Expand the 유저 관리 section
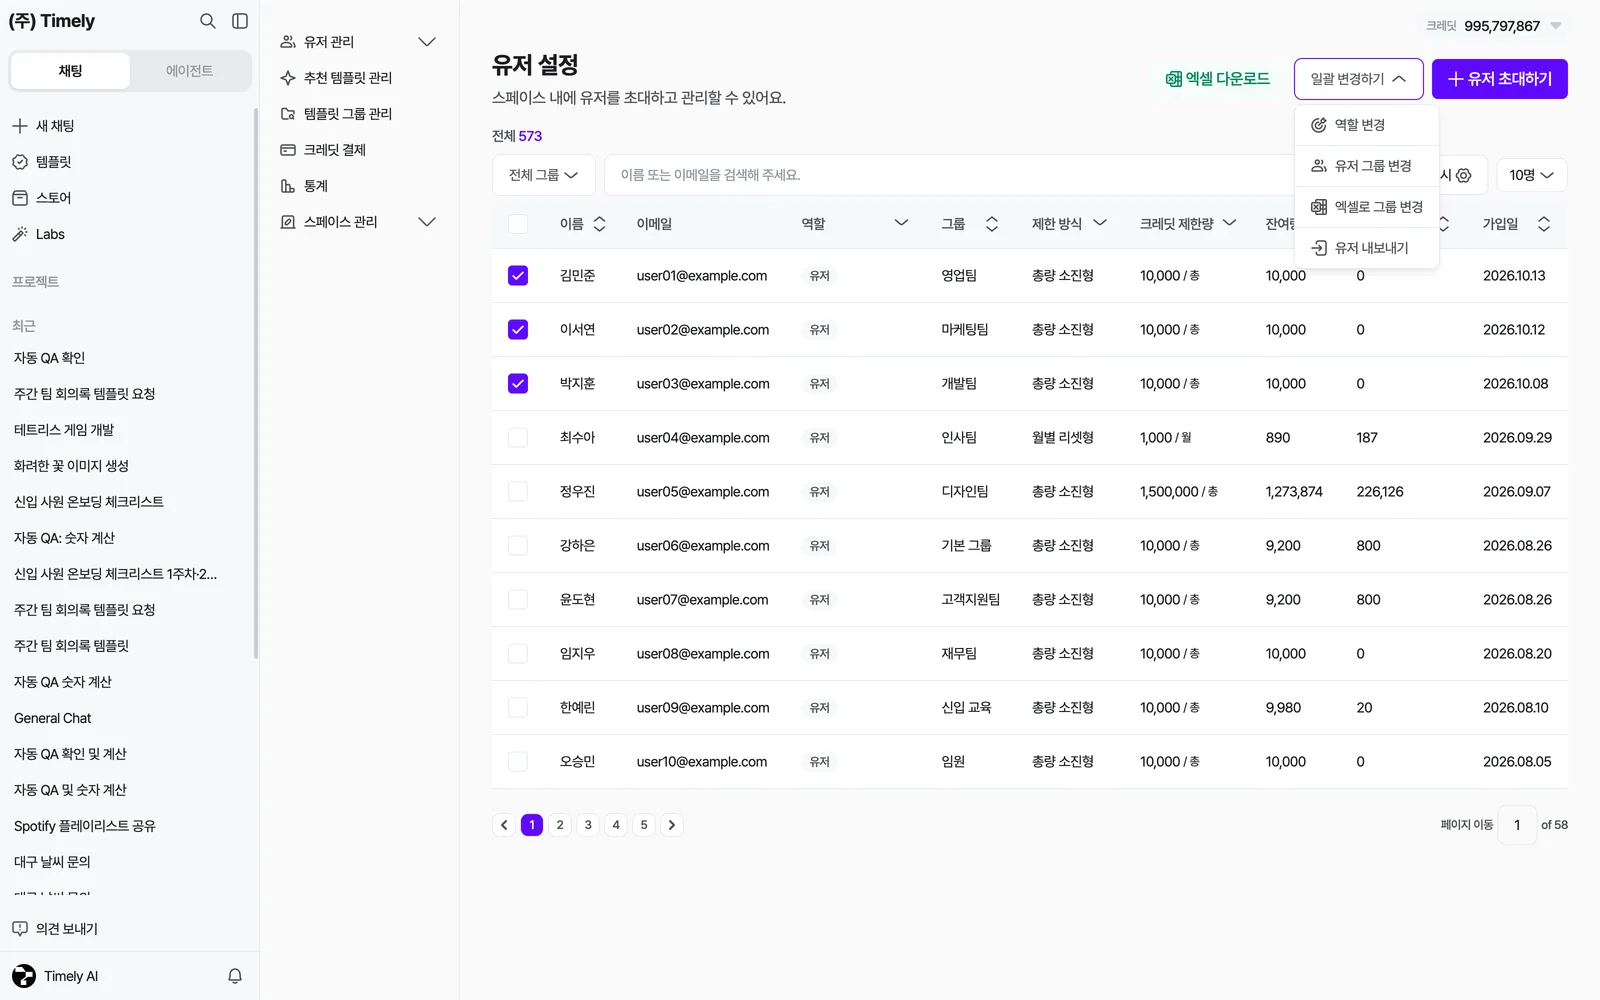This screenshot has height=1000, width=1600. tap(427, 42)
